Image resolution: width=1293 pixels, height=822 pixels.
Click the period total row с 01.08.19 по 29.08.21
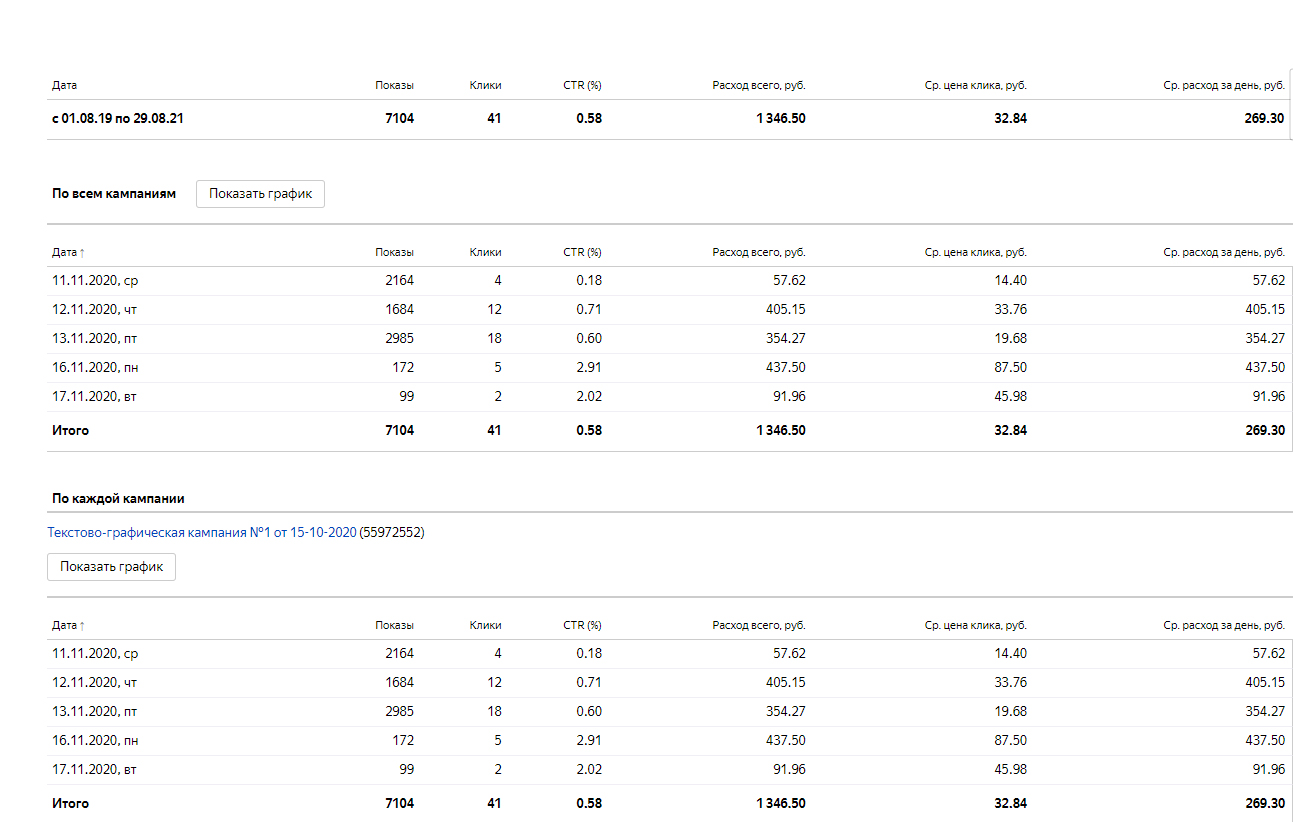tap(118, 119)
